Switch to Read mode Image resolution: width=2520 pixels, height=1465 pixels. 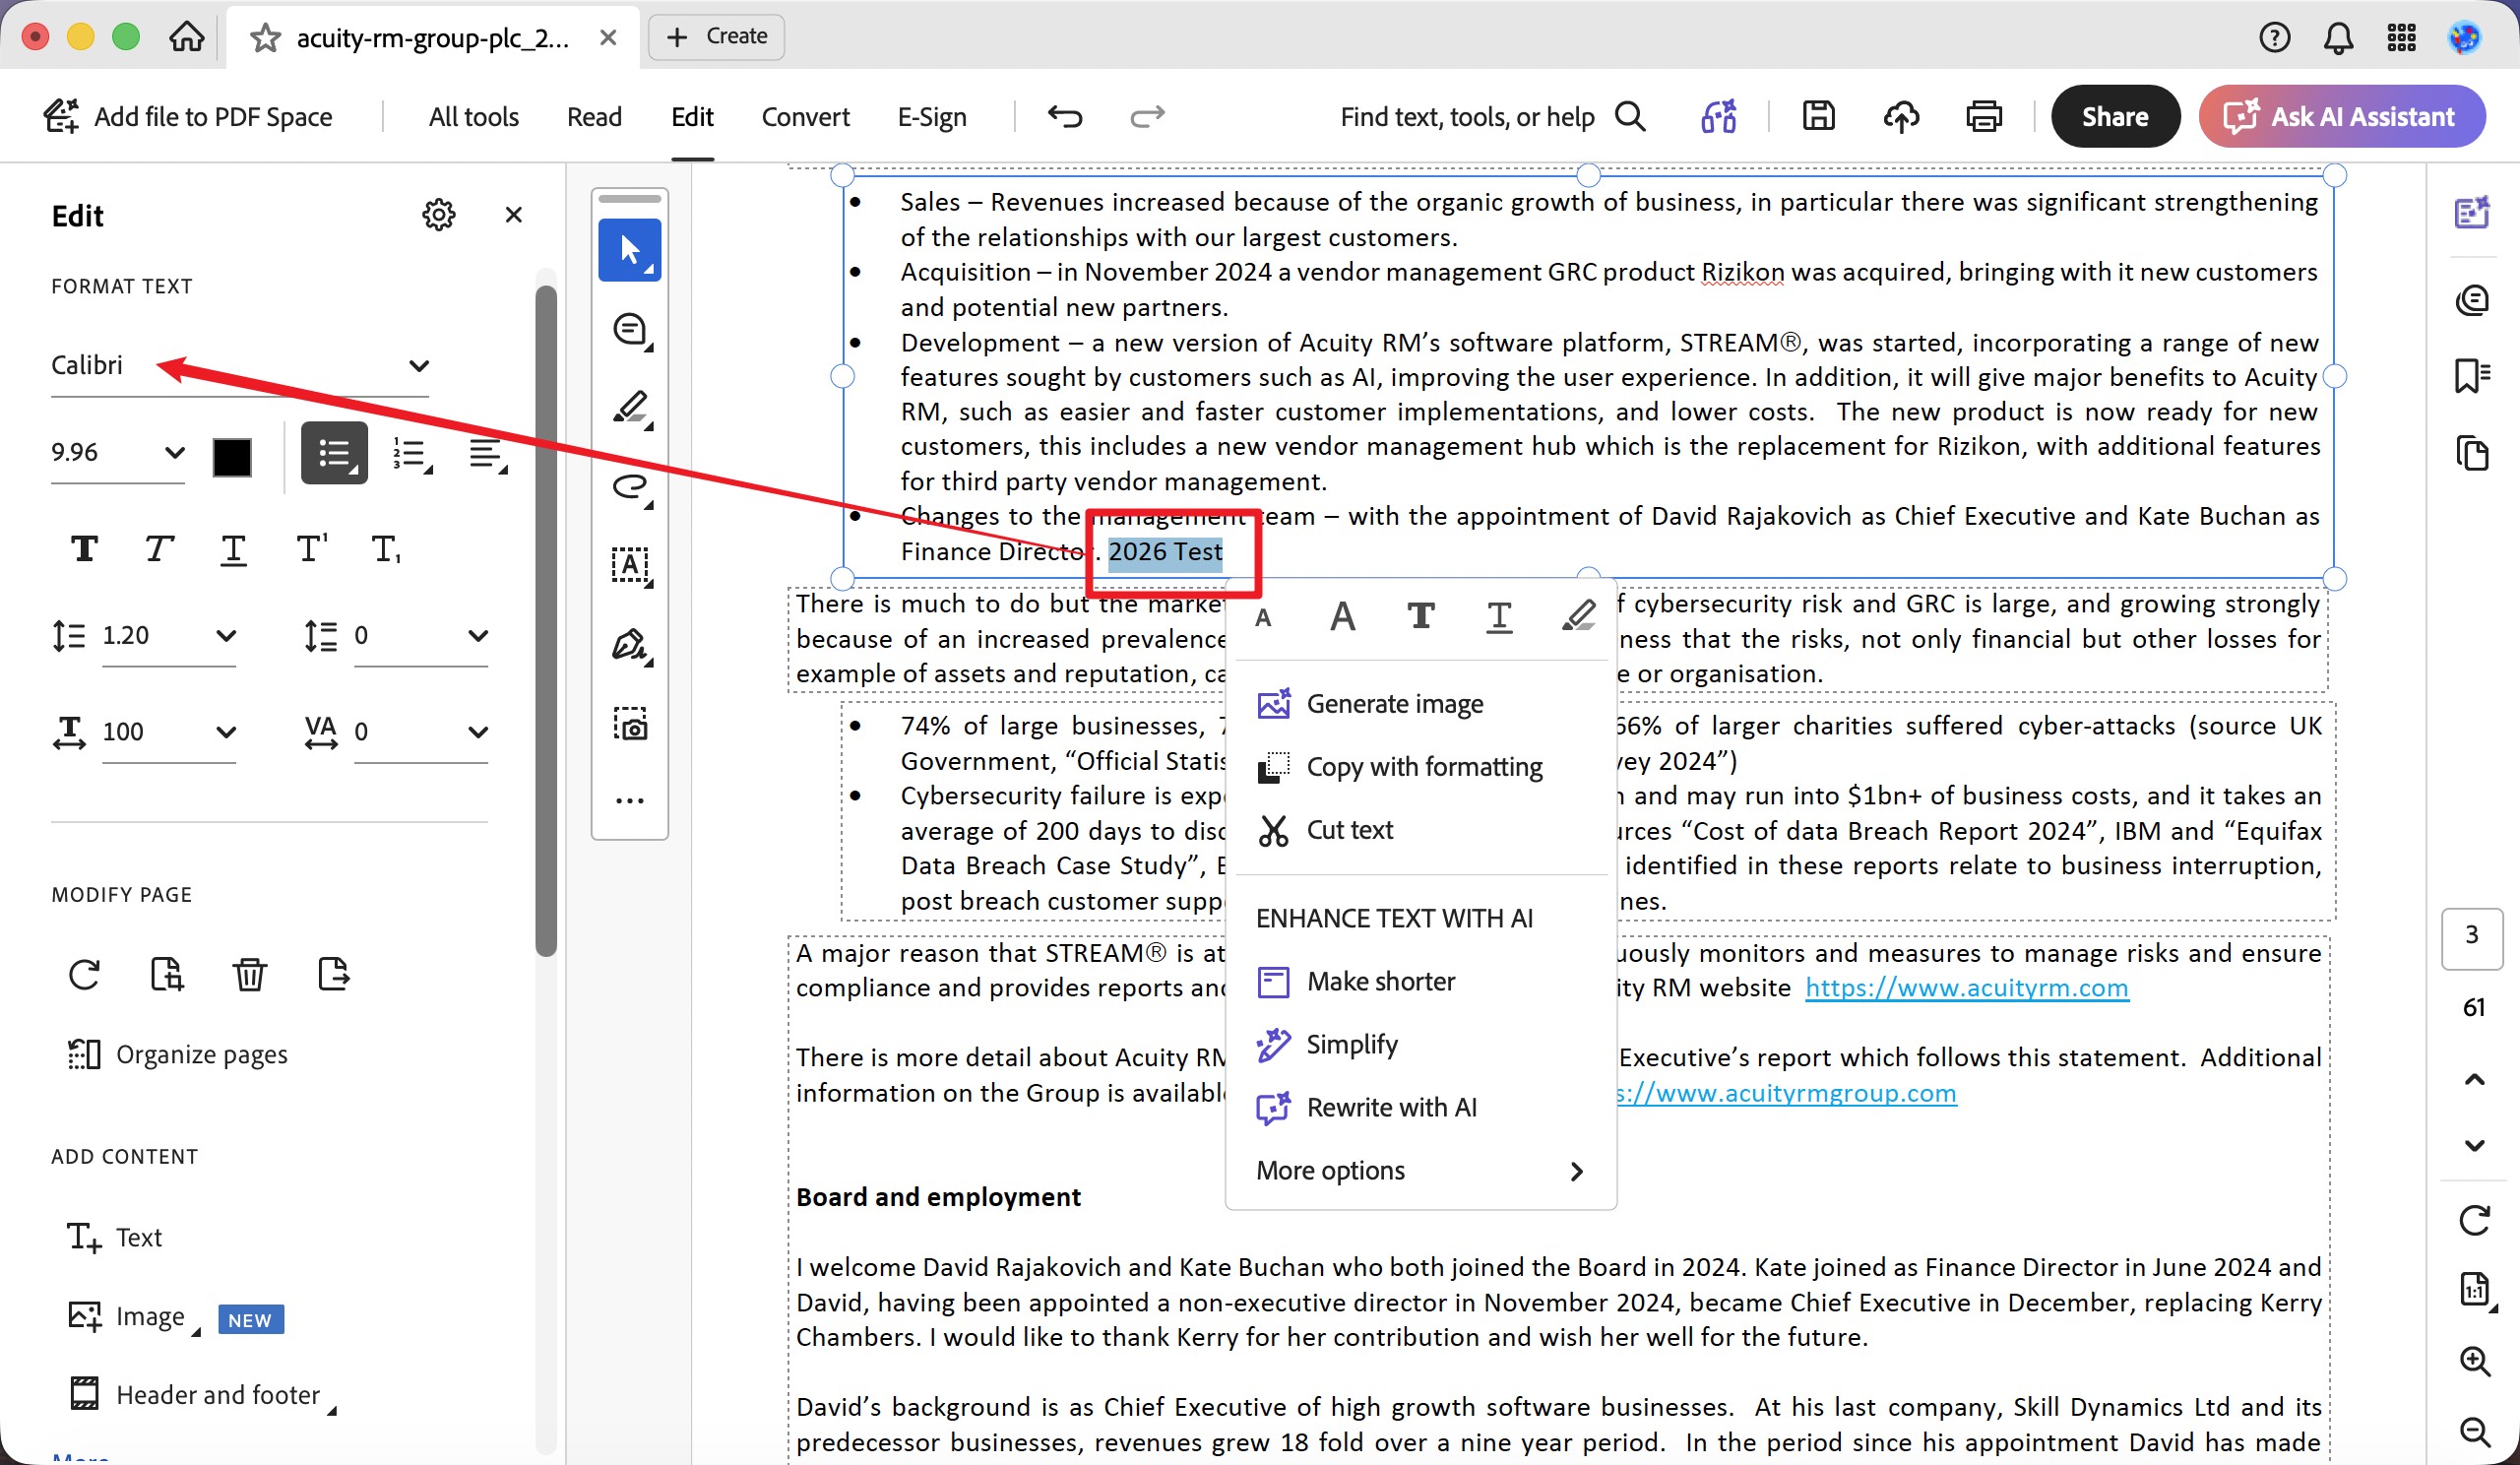click(594, 117)
